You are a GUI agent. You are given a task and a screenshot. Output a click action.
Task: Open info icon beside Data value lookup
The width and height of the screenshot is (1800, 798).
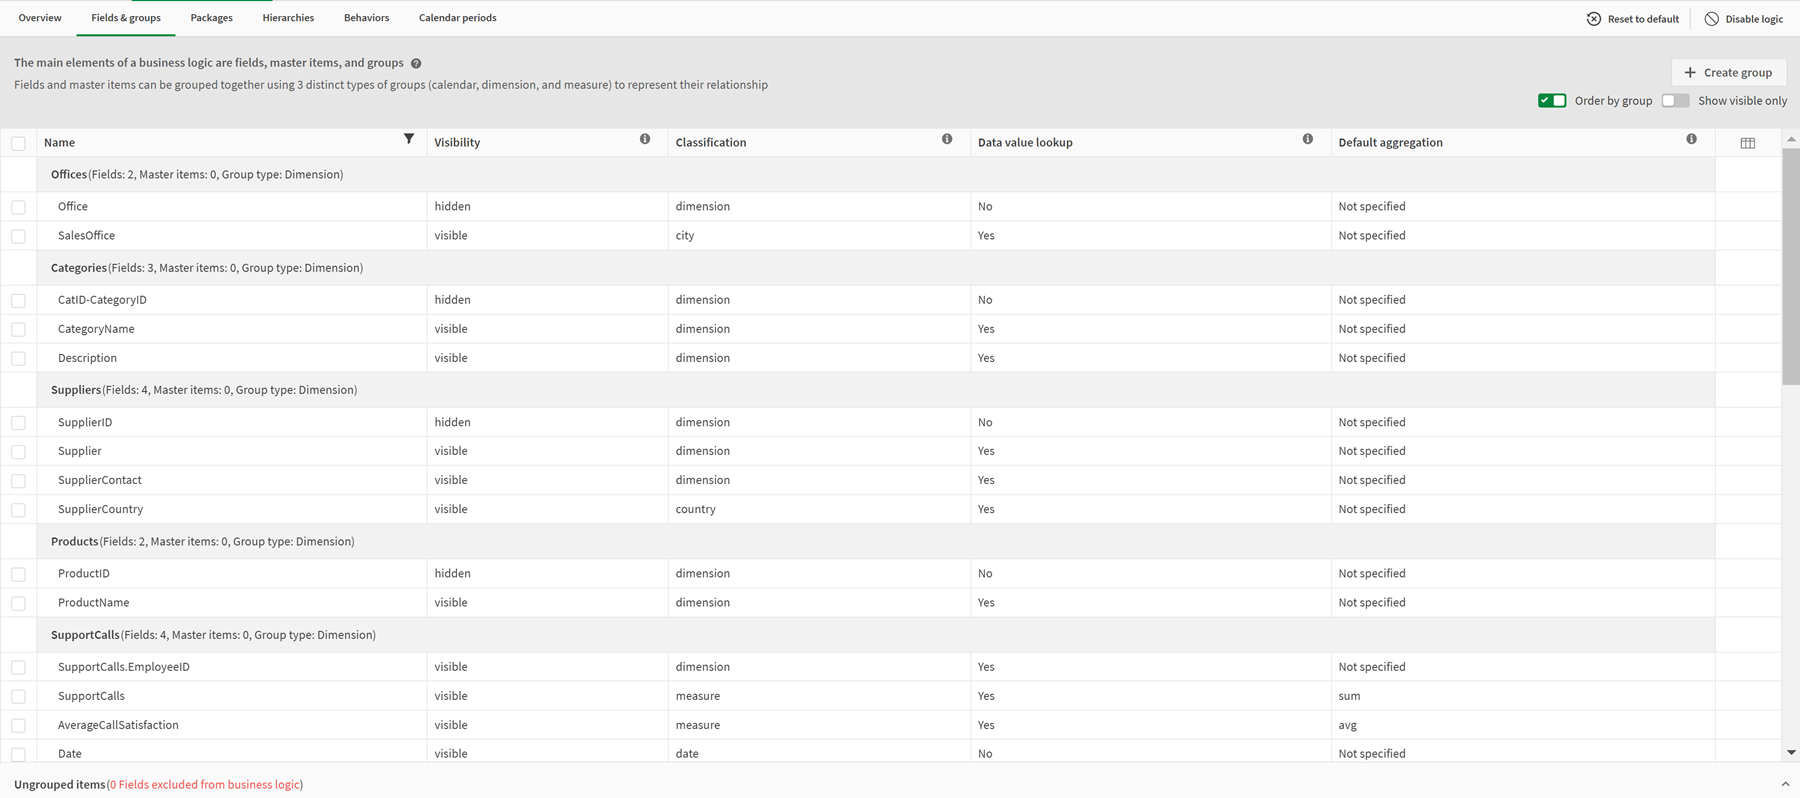coord(1308,139)
